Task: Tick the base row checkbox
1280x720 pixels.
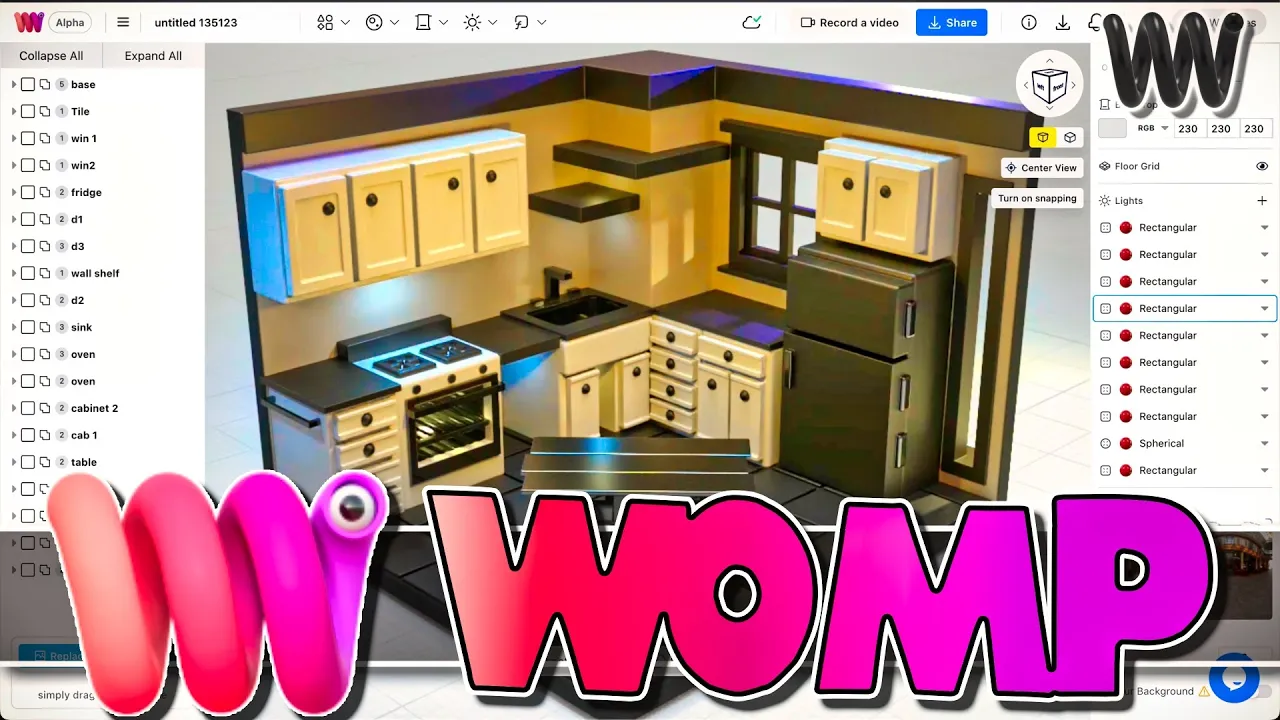Action: [28, 84]
